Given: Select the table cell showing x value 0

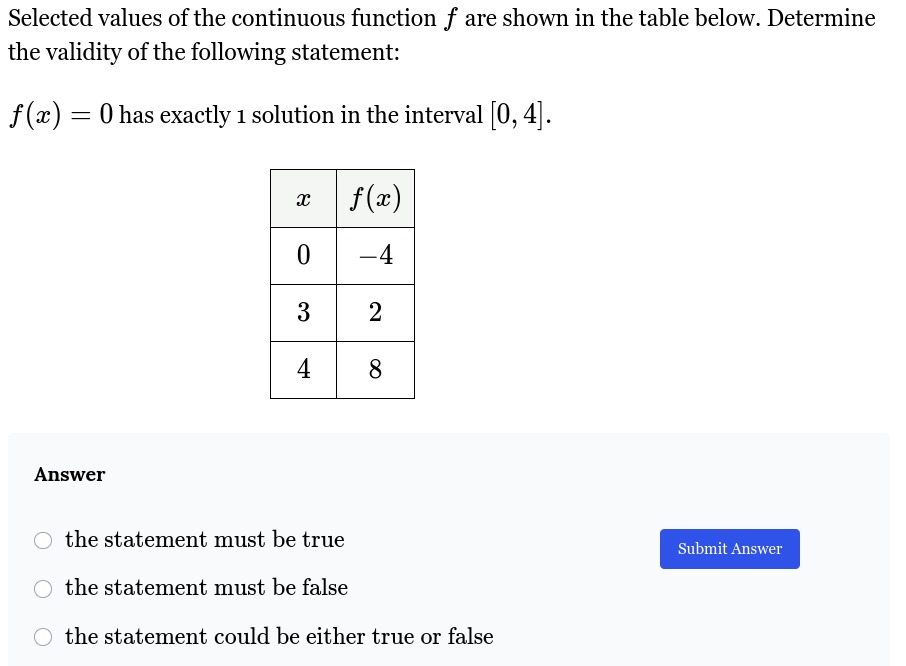Looking at the screenshot, I should [303, 255].
